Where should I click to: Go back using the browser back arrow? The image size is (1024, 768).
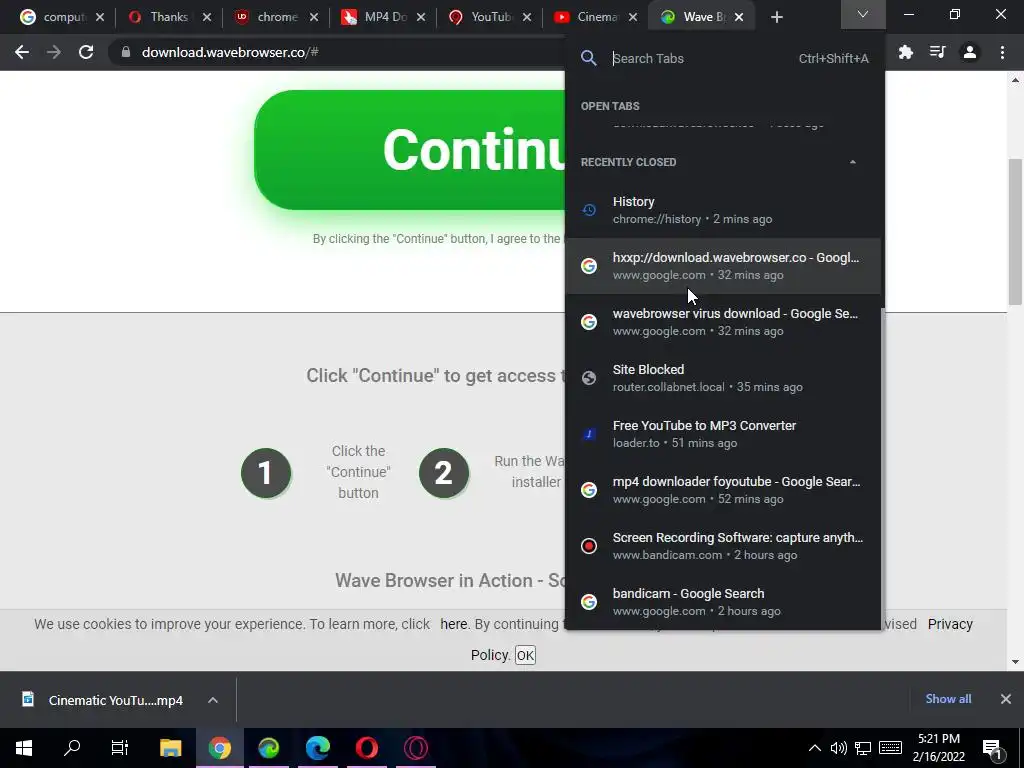pos(22,52)
